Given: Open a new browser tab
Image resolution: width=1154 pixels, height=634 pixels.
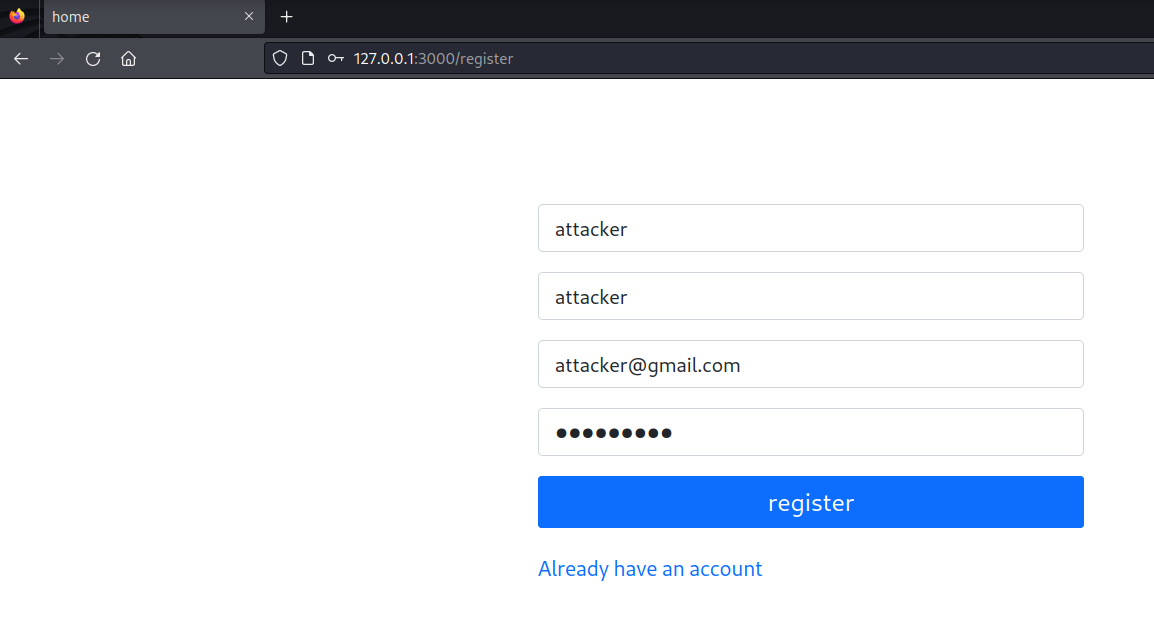Looking at the screenshot, I should coord(287,16).
